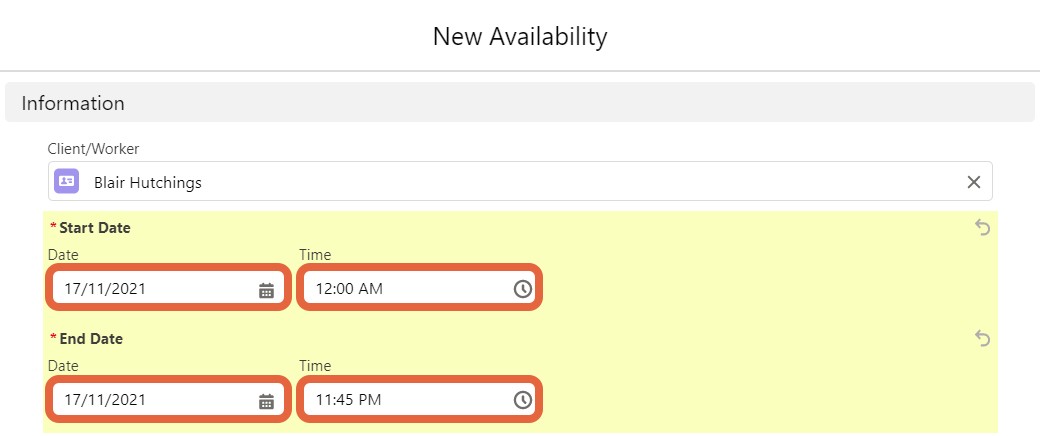Open the 11:45 PM end time combo box
The image size is (1040, 436).
(x=419, y=400)
